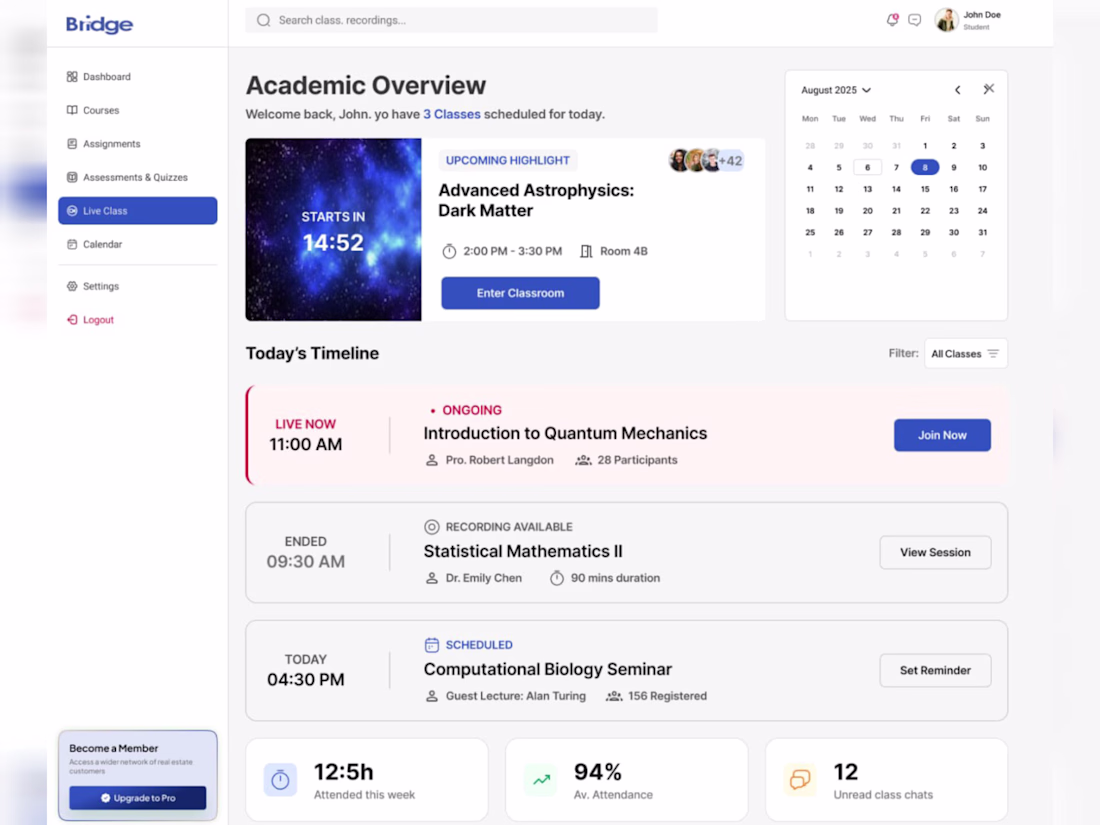Click the unread class chats icon

pyautogui.click(x=800, y=779)
